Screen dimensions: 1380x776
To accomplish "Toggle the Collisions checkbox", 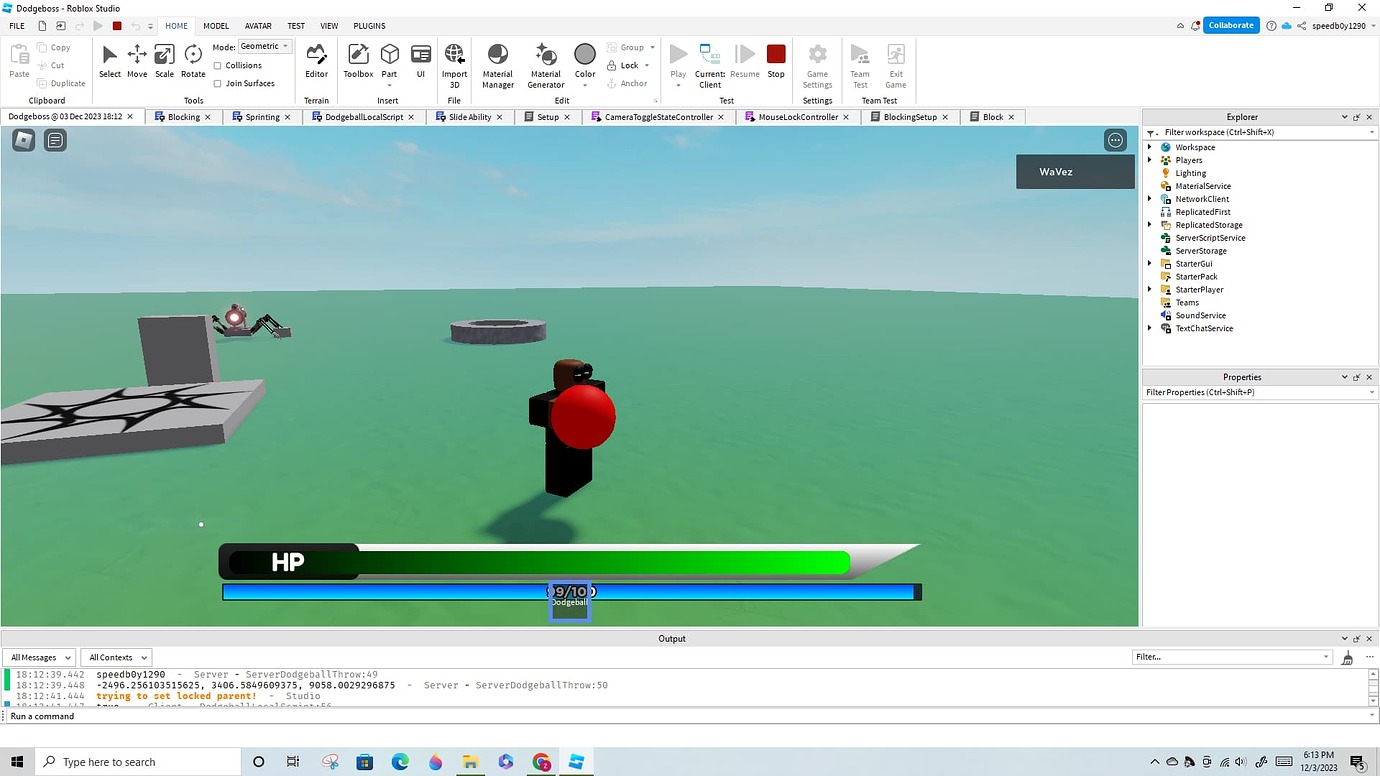I will [x=218, y=66].
